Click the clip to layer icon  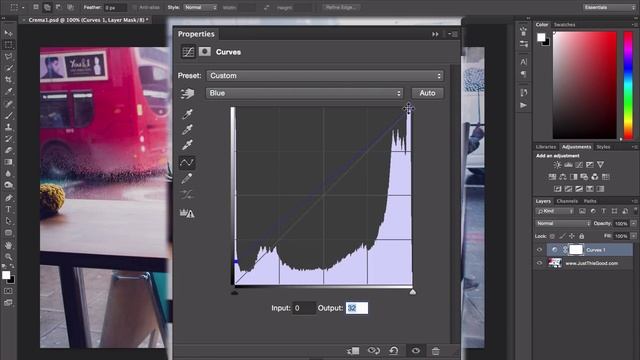click(x=353, y=351)
